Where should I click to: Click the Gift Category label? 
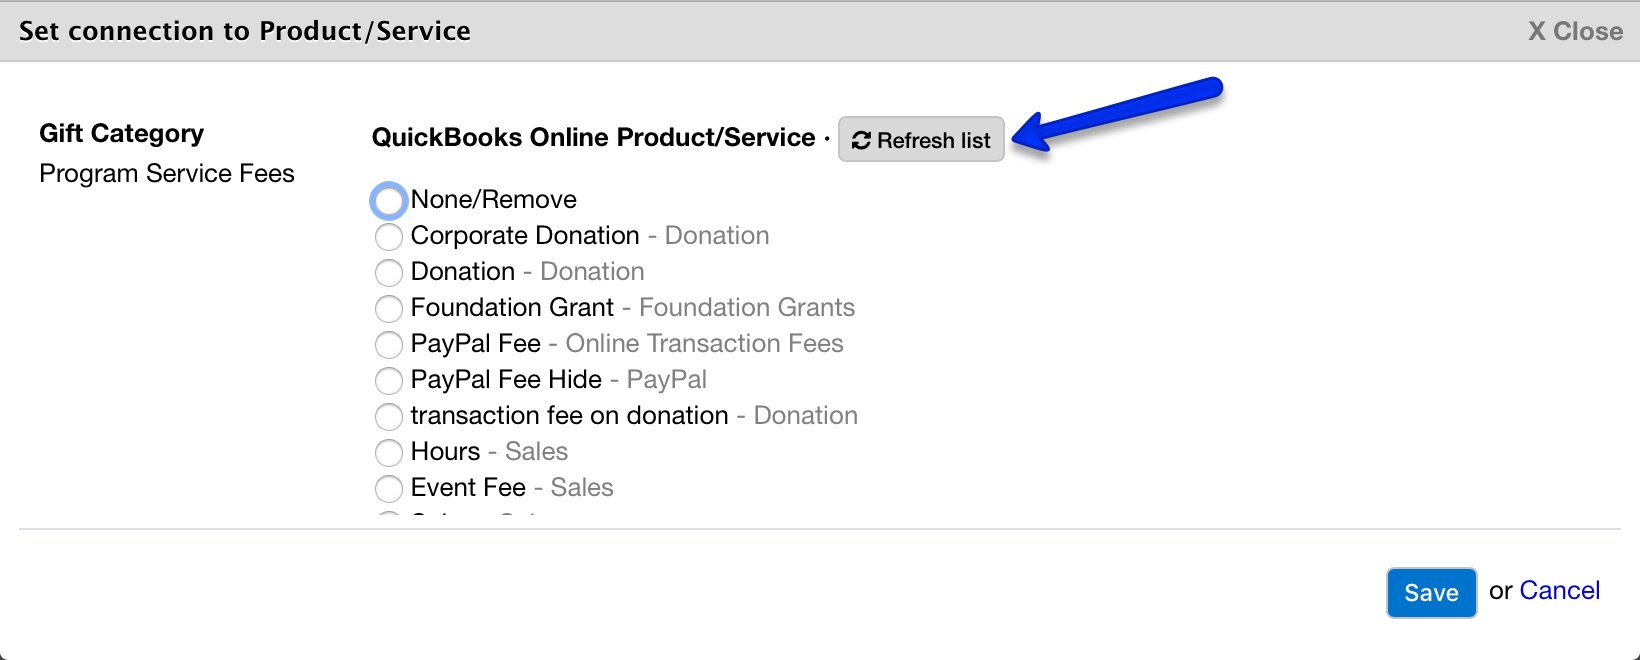[x=120, y=133]
